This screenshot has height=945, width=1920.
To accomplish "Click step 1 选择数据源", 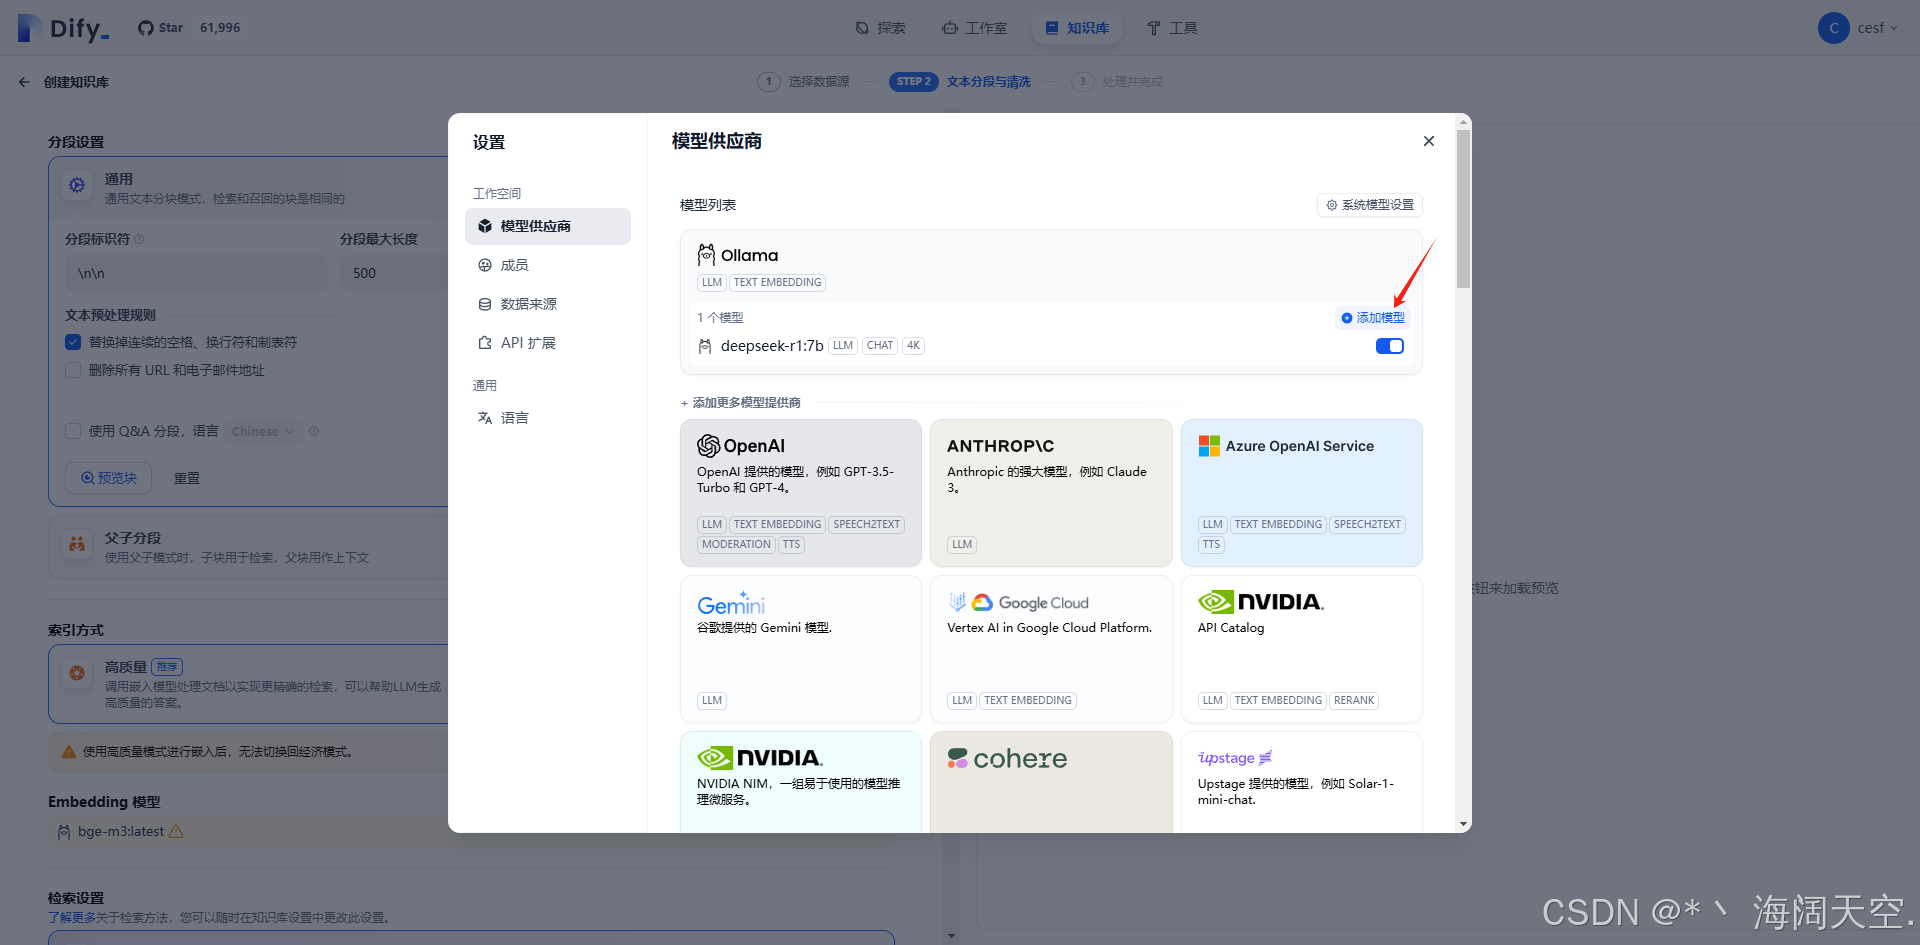I will coord(804,82).
